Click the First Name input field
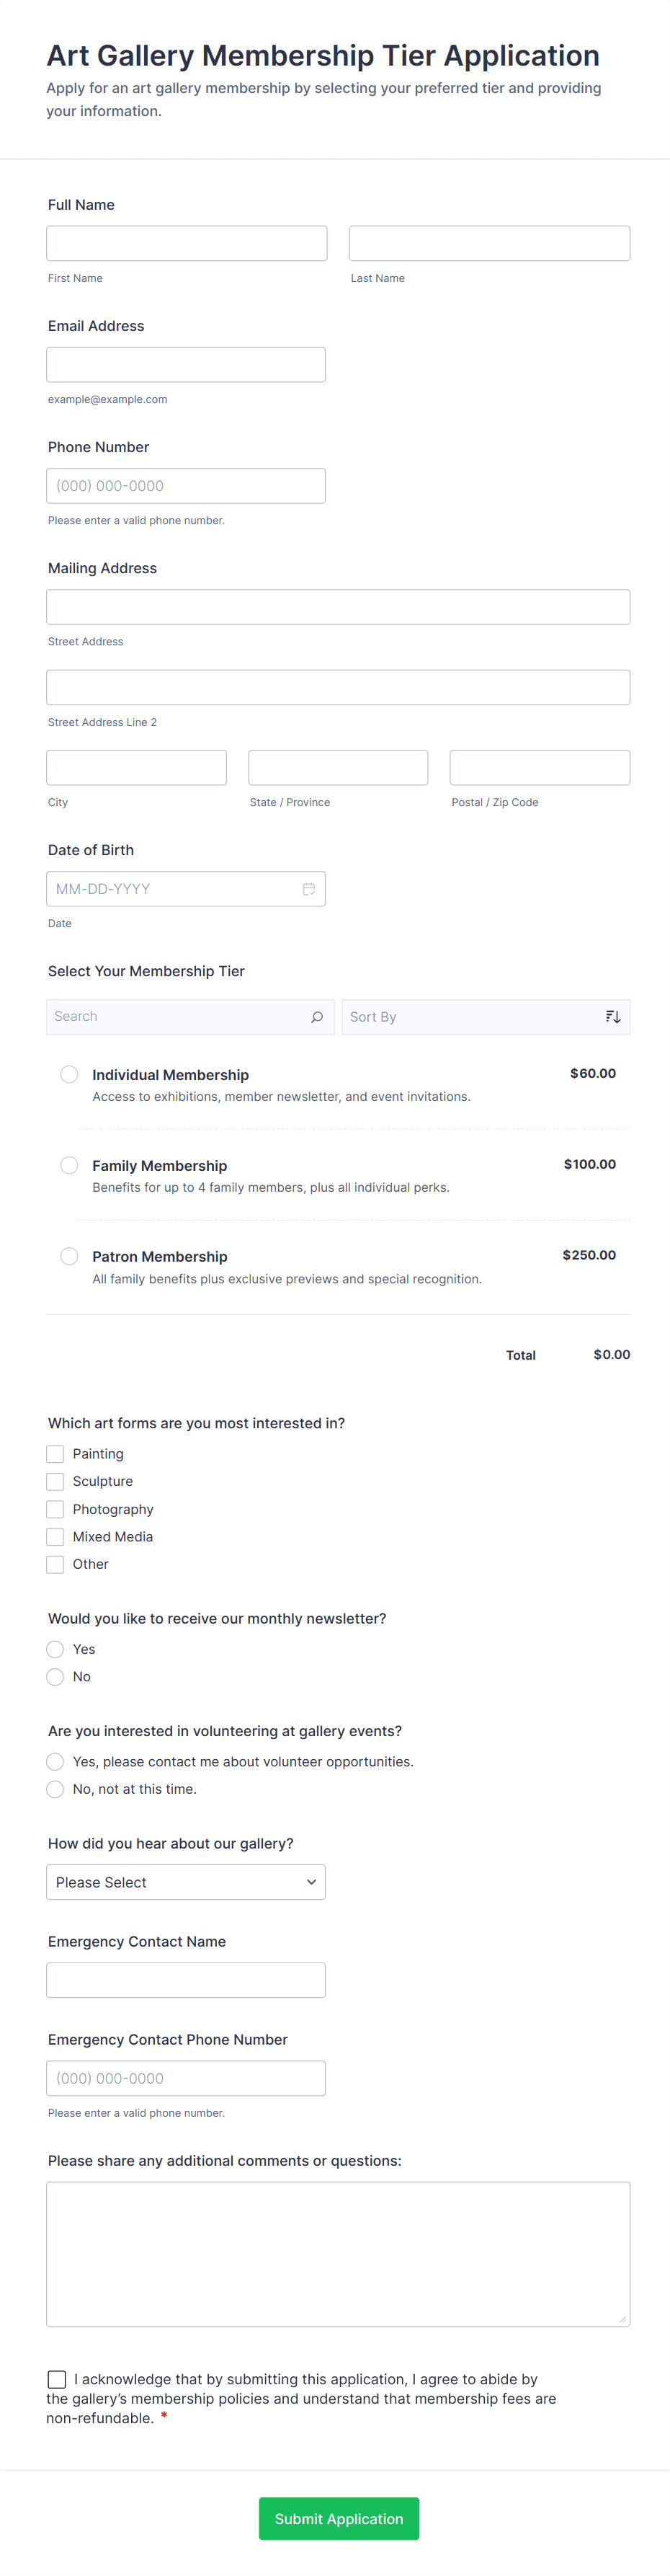 pos(186,243)
